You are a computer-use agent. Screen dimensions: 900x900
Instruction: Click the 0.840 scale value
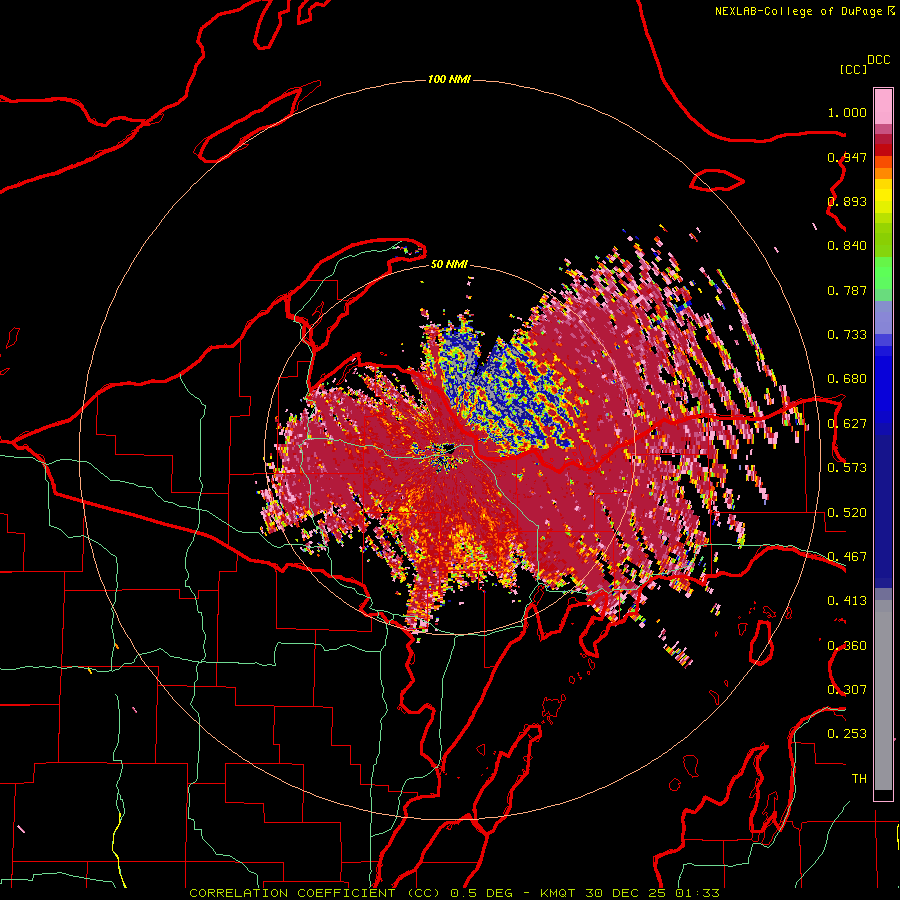click(x=847, y=246)
